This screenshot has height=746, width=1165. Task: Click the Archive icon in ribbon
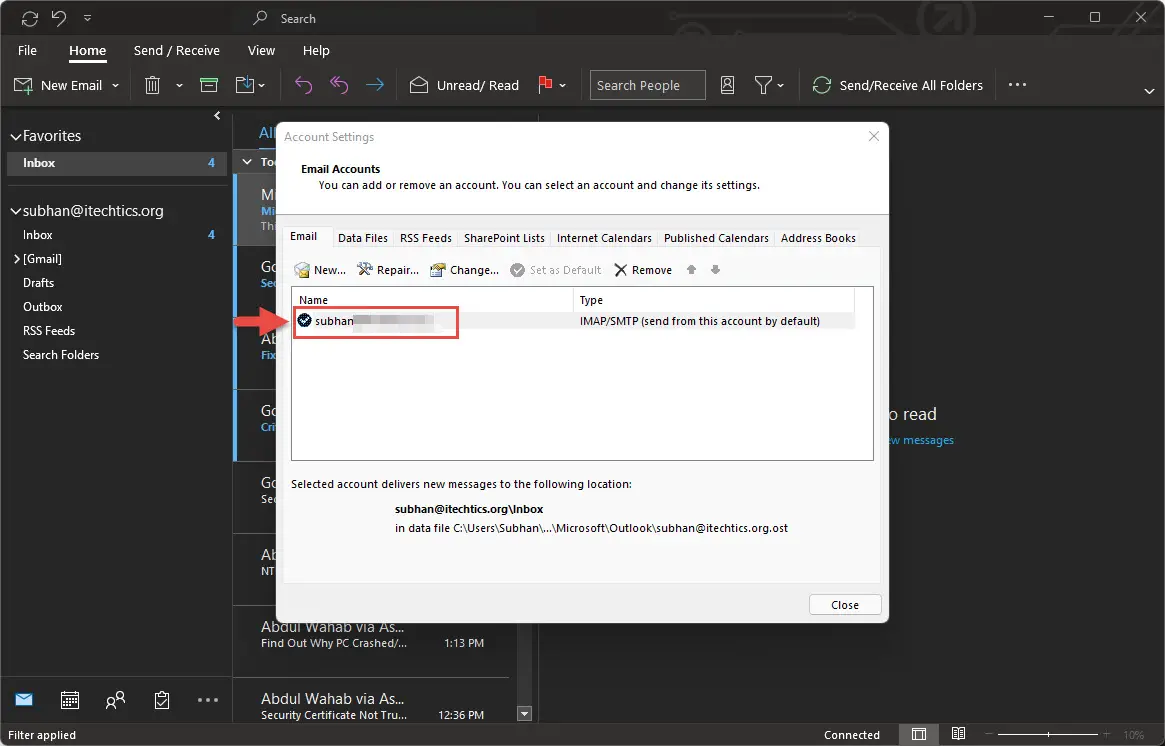click(210, 85)
